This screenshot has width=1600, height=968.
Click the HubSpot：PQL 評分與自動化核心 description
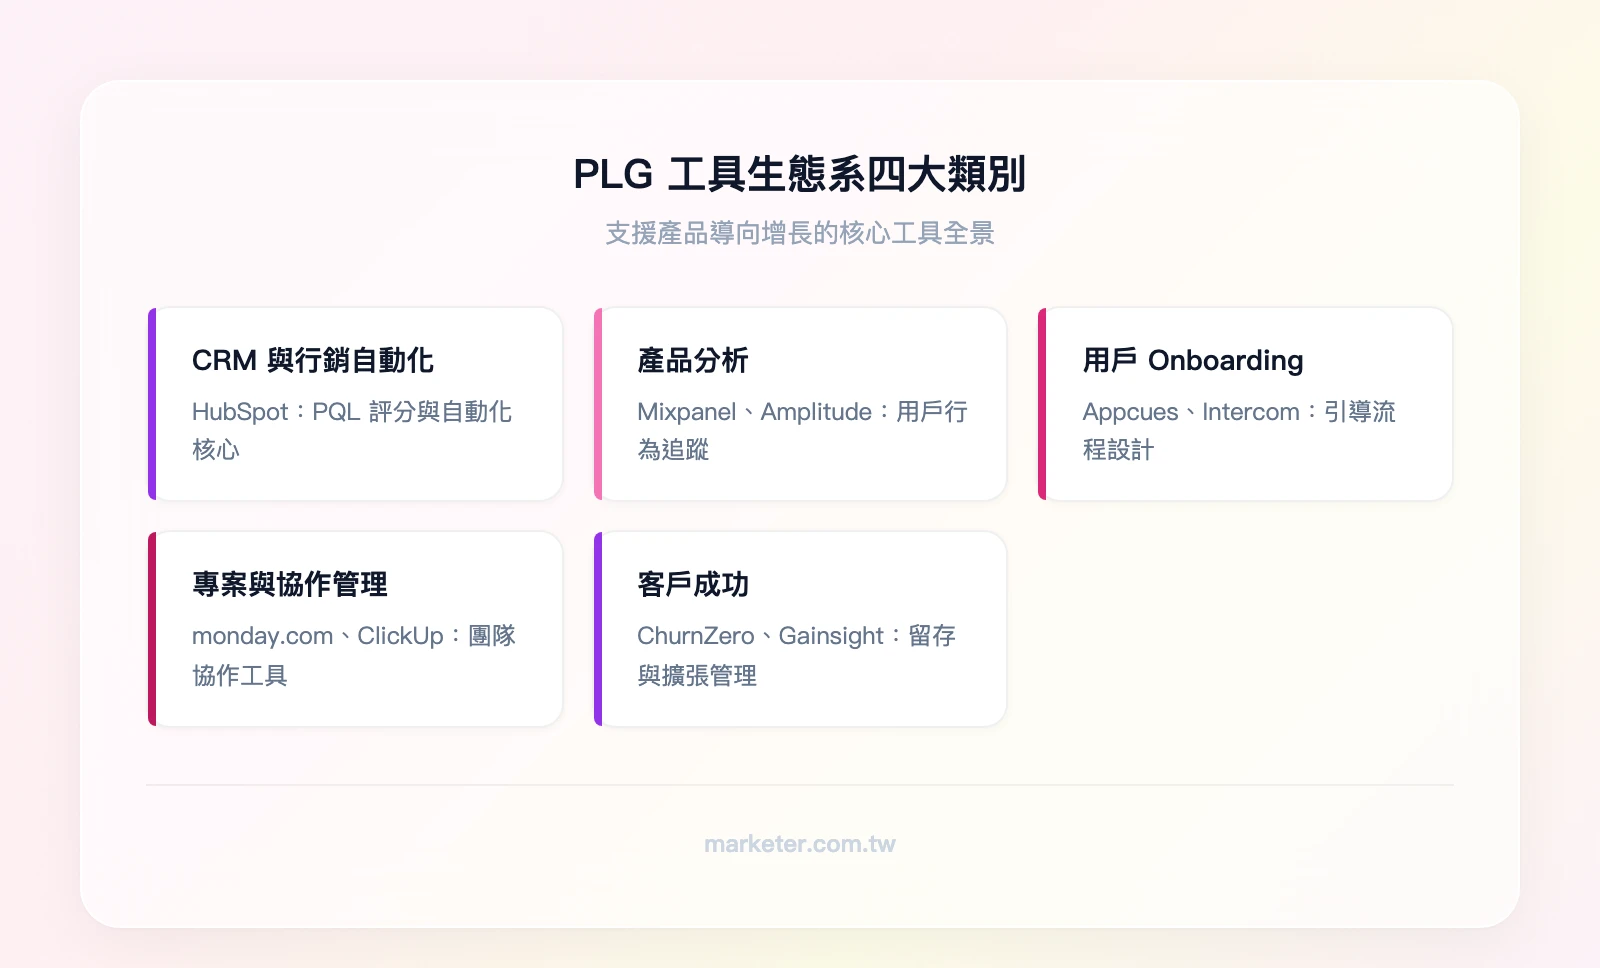tap(352, 431)
